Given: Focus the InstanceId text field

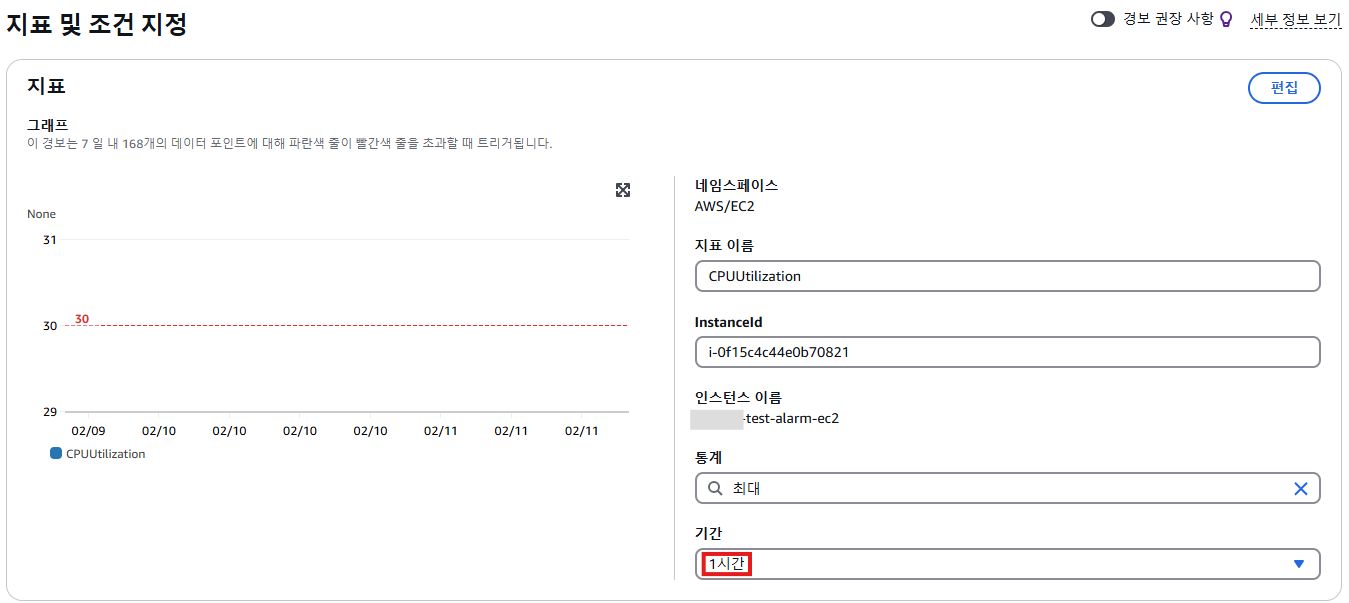Looking at the screenshot, I should click(x=1007, y=352).
